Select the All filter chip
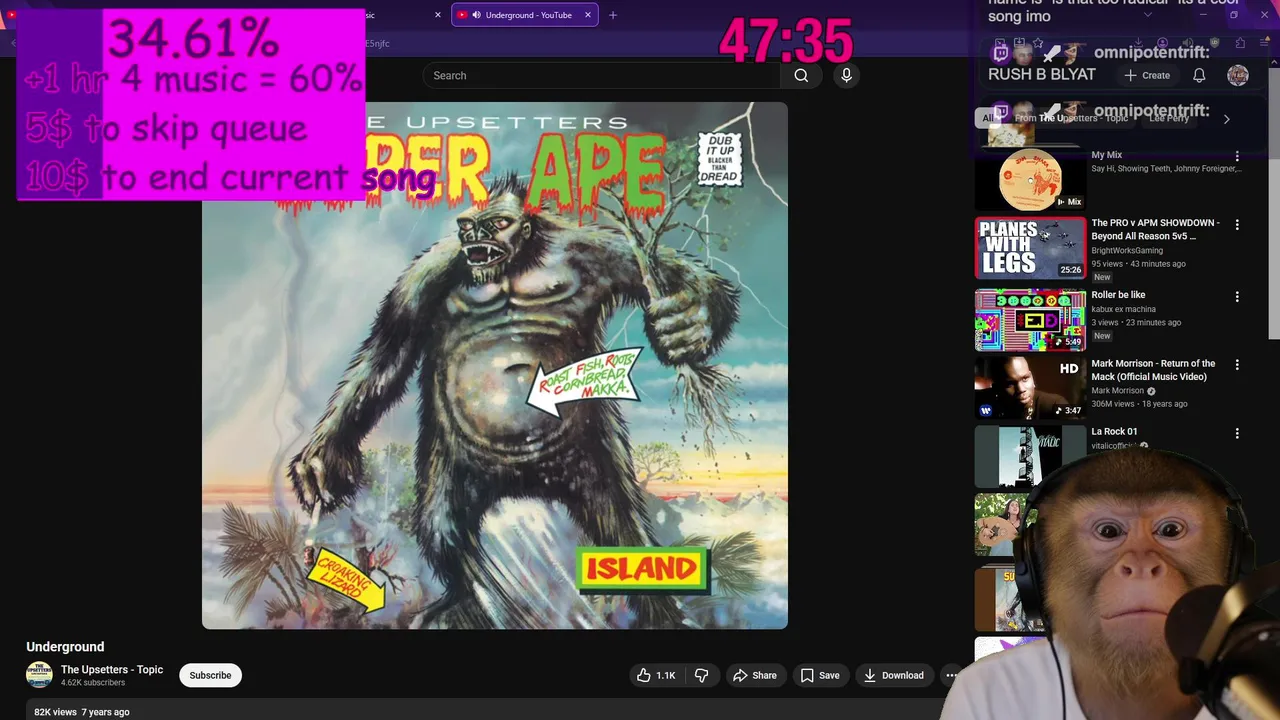1280x720 pixels. (x=987, y=118)
